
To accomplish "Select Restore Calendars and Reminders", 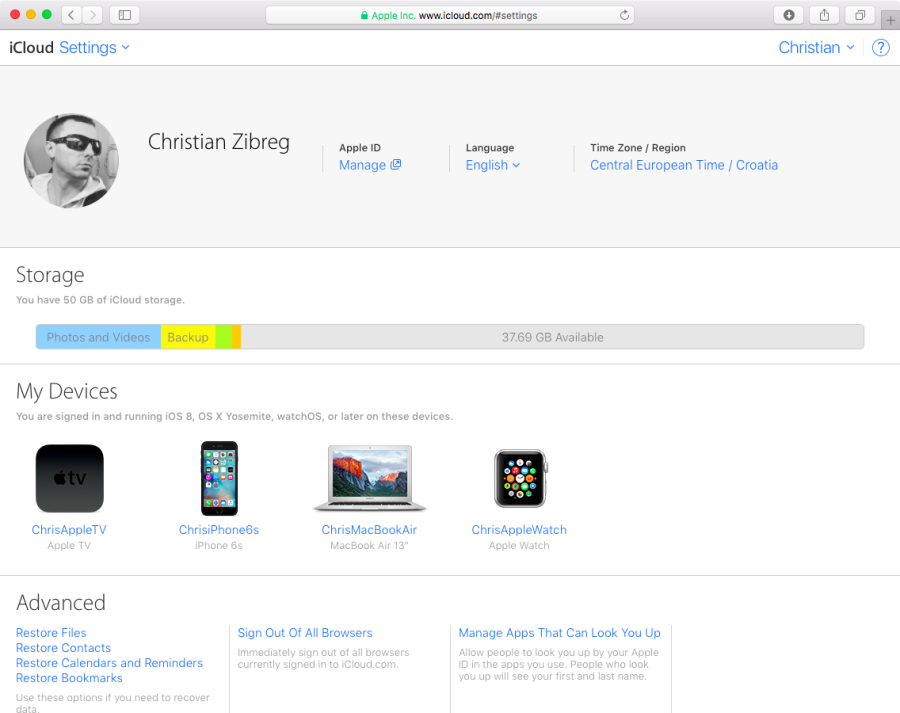I will pyautogui.click(x=109, y=662).
